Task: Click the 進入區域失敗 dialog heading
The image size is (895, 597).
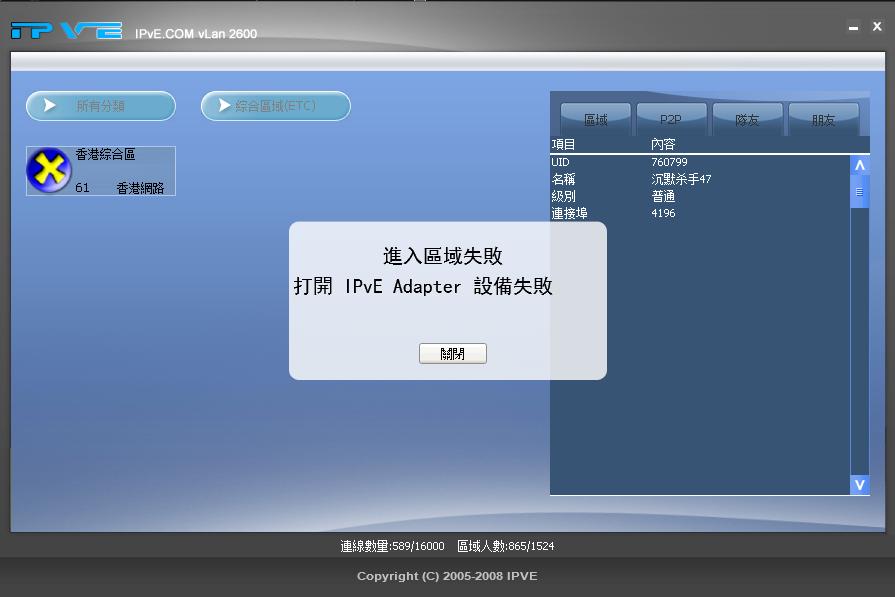Action: tap(443, 256)
